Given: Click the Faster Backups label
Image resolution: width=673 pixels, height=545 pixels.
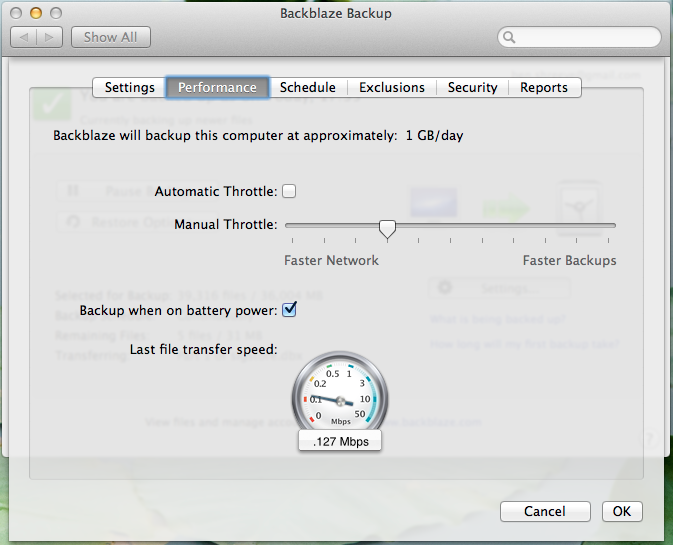Looking at the screenshot, I should tap(570, 260).
